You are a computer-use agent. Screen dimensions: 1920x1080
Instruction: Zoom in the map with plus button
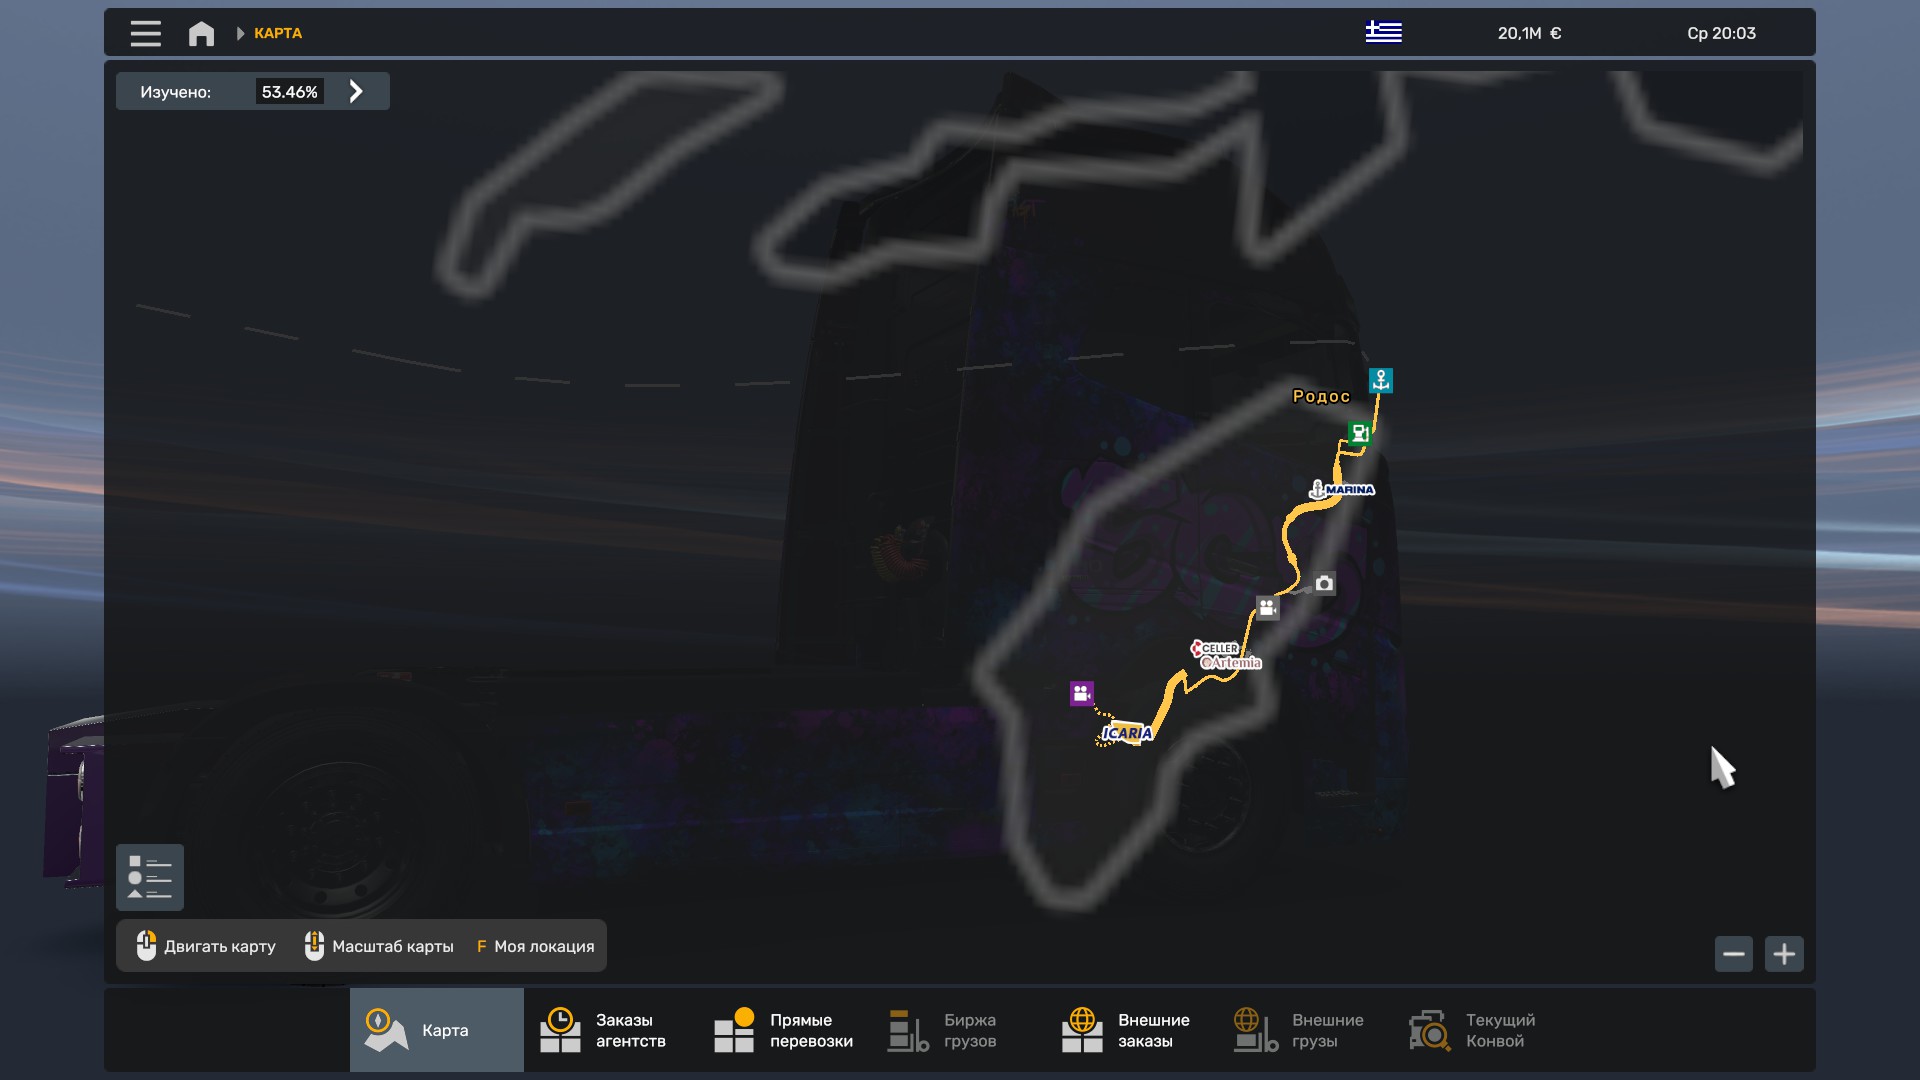tap(1784, 954)
